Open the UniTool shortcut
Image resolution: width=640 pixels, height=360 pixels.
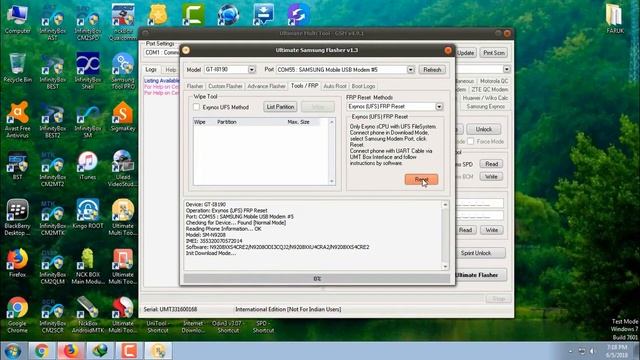coord(158,327)
